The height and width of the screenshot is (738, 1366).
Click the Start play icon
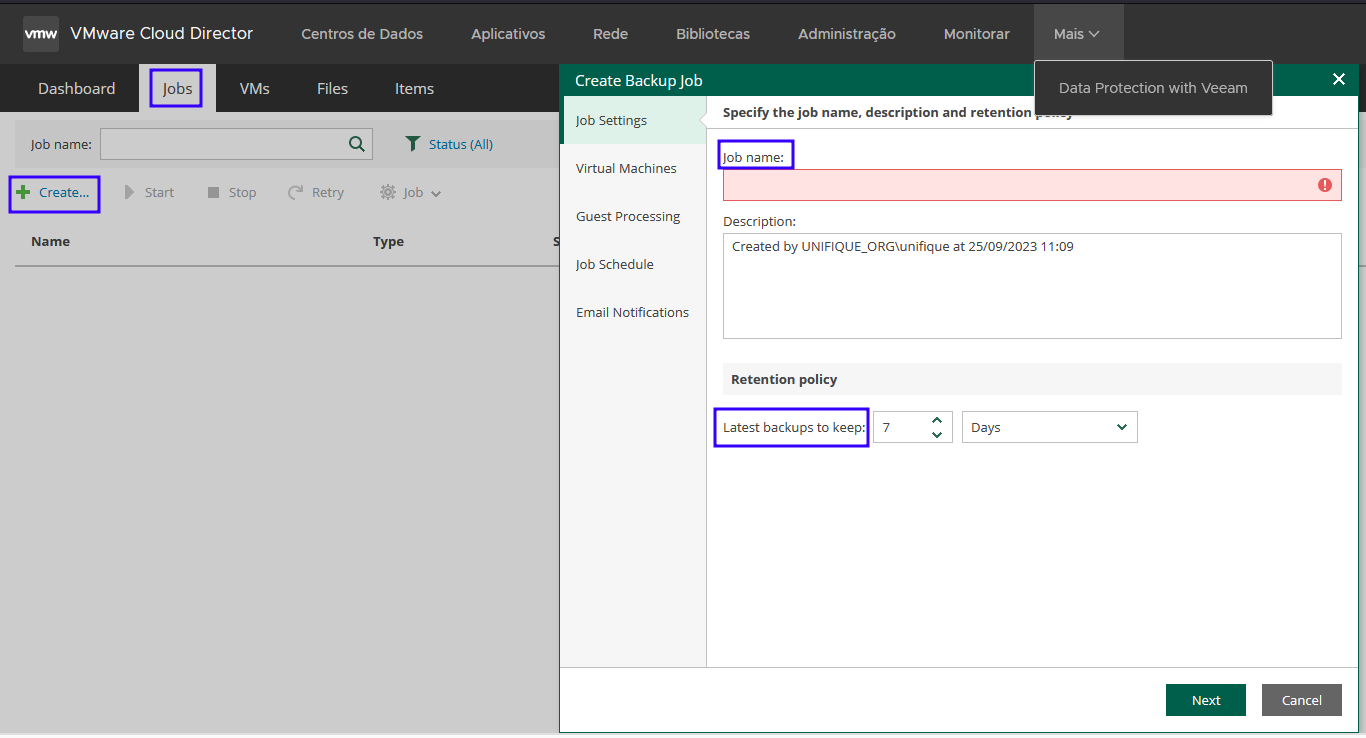129,192
